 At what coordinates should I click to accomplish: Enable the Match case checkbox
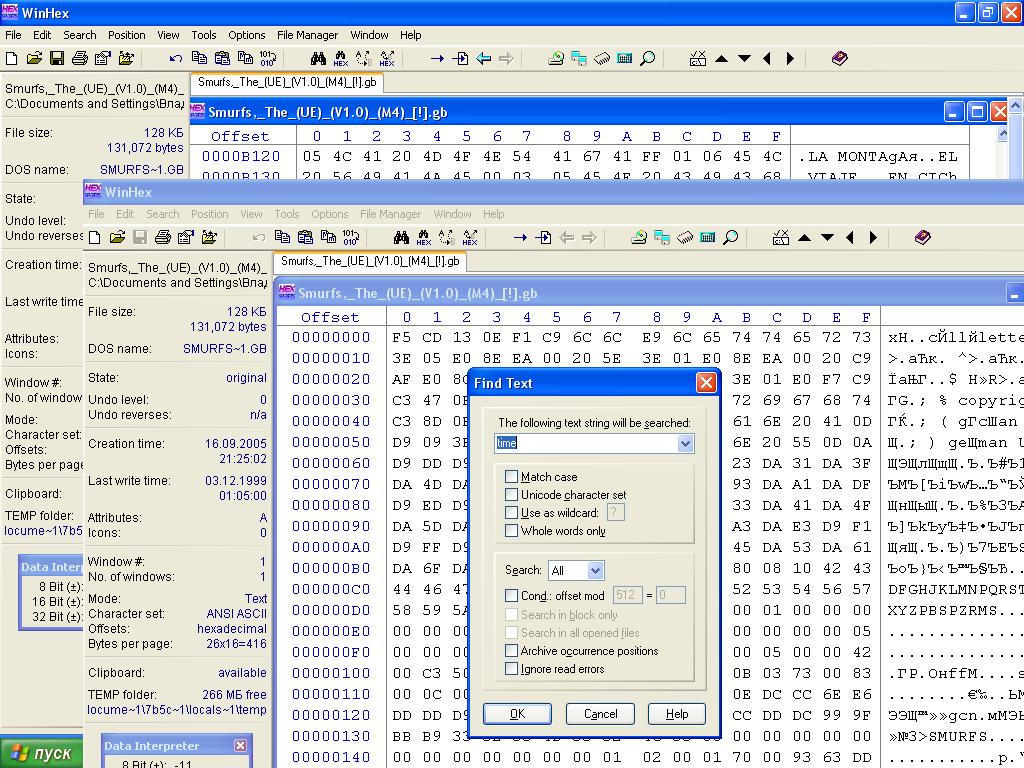(x=511, y=477)
